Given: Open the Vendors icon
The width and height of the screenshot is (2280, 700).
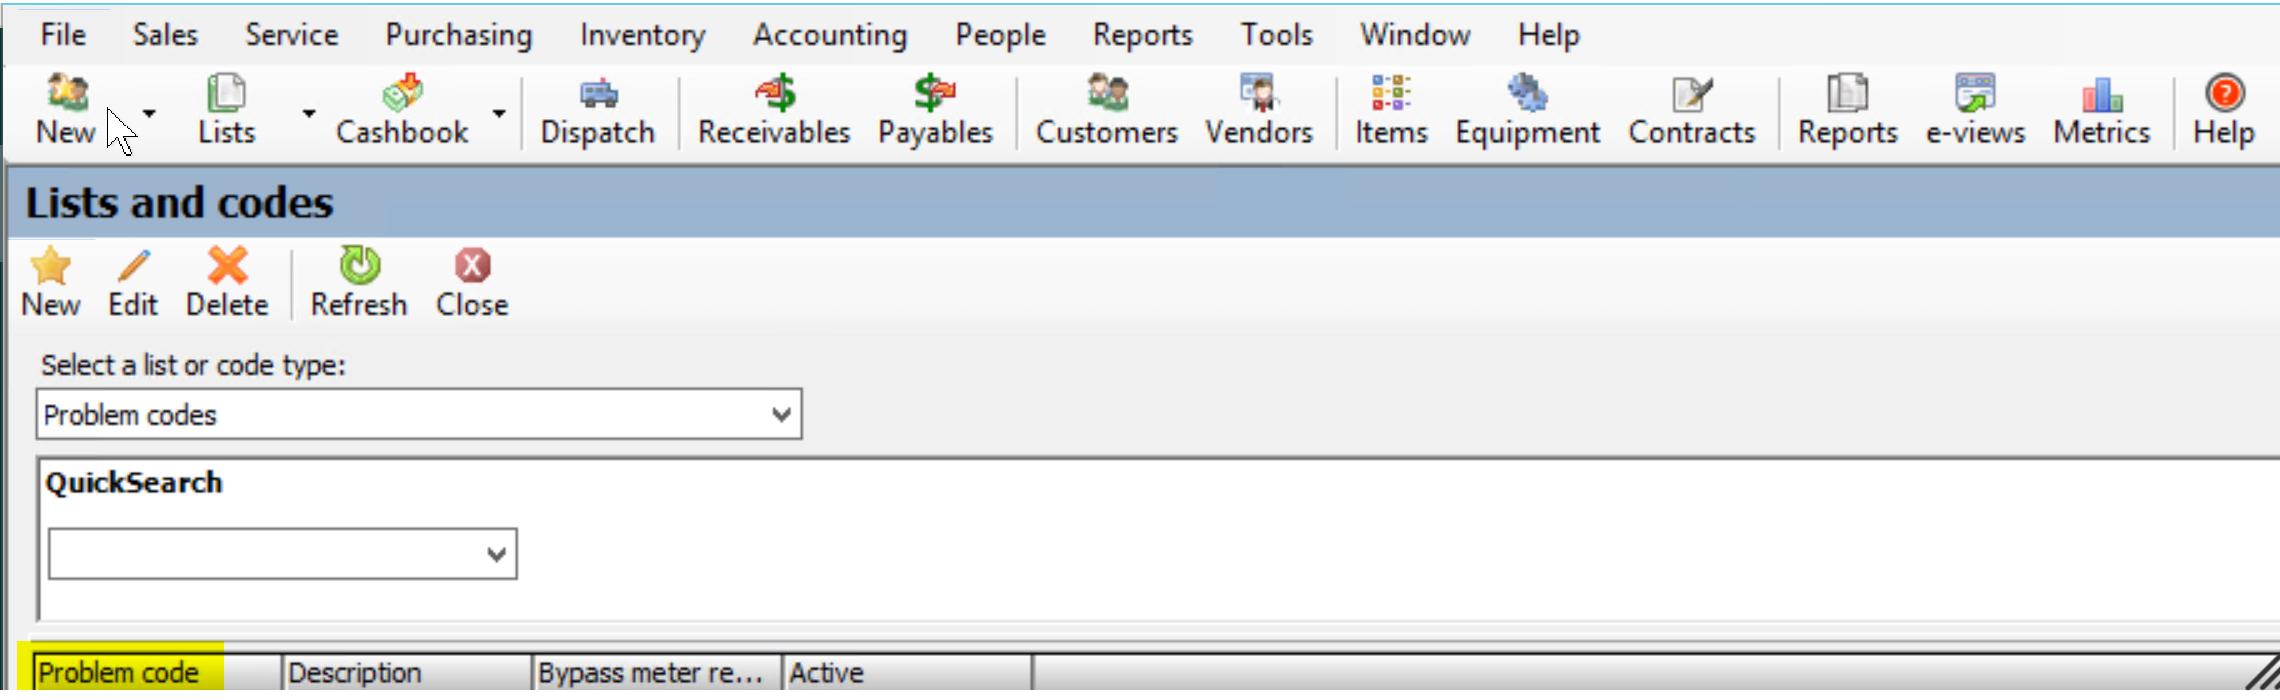Looking at the screenshot, I should pyautogui.click(x=1258, y=110).
